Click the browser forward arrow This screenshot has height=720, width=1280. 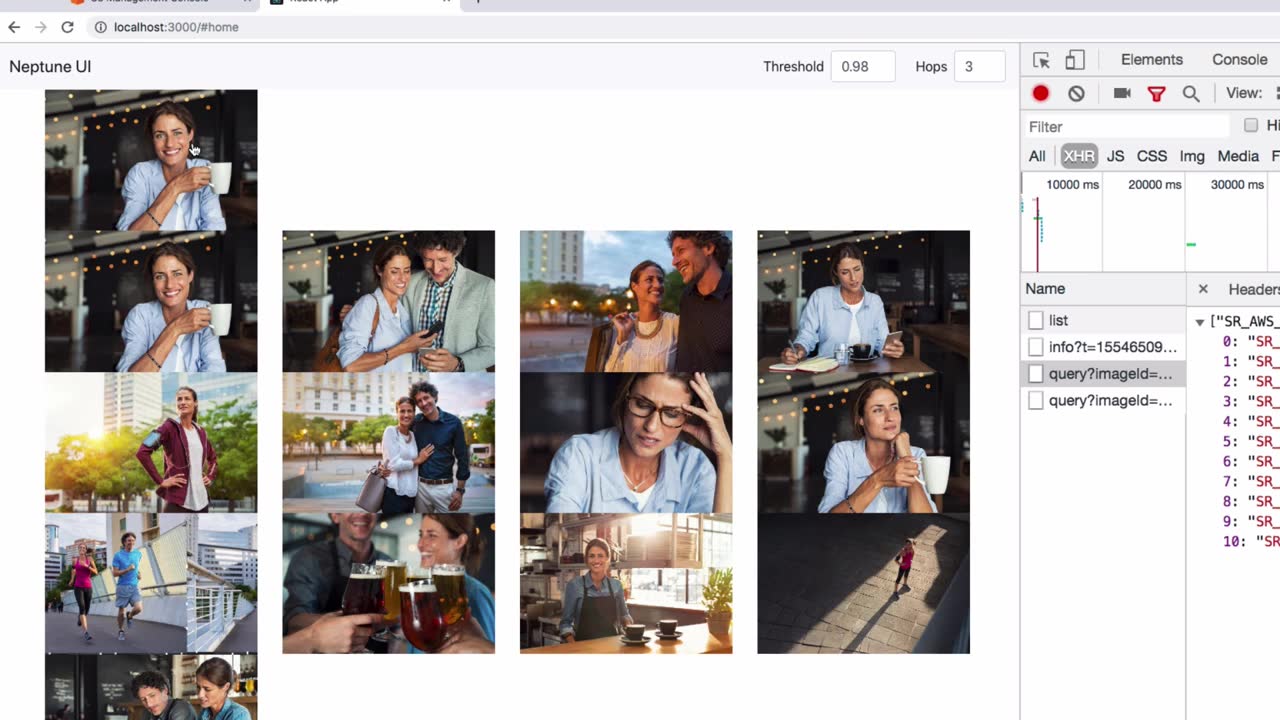(x=40, y=27)
